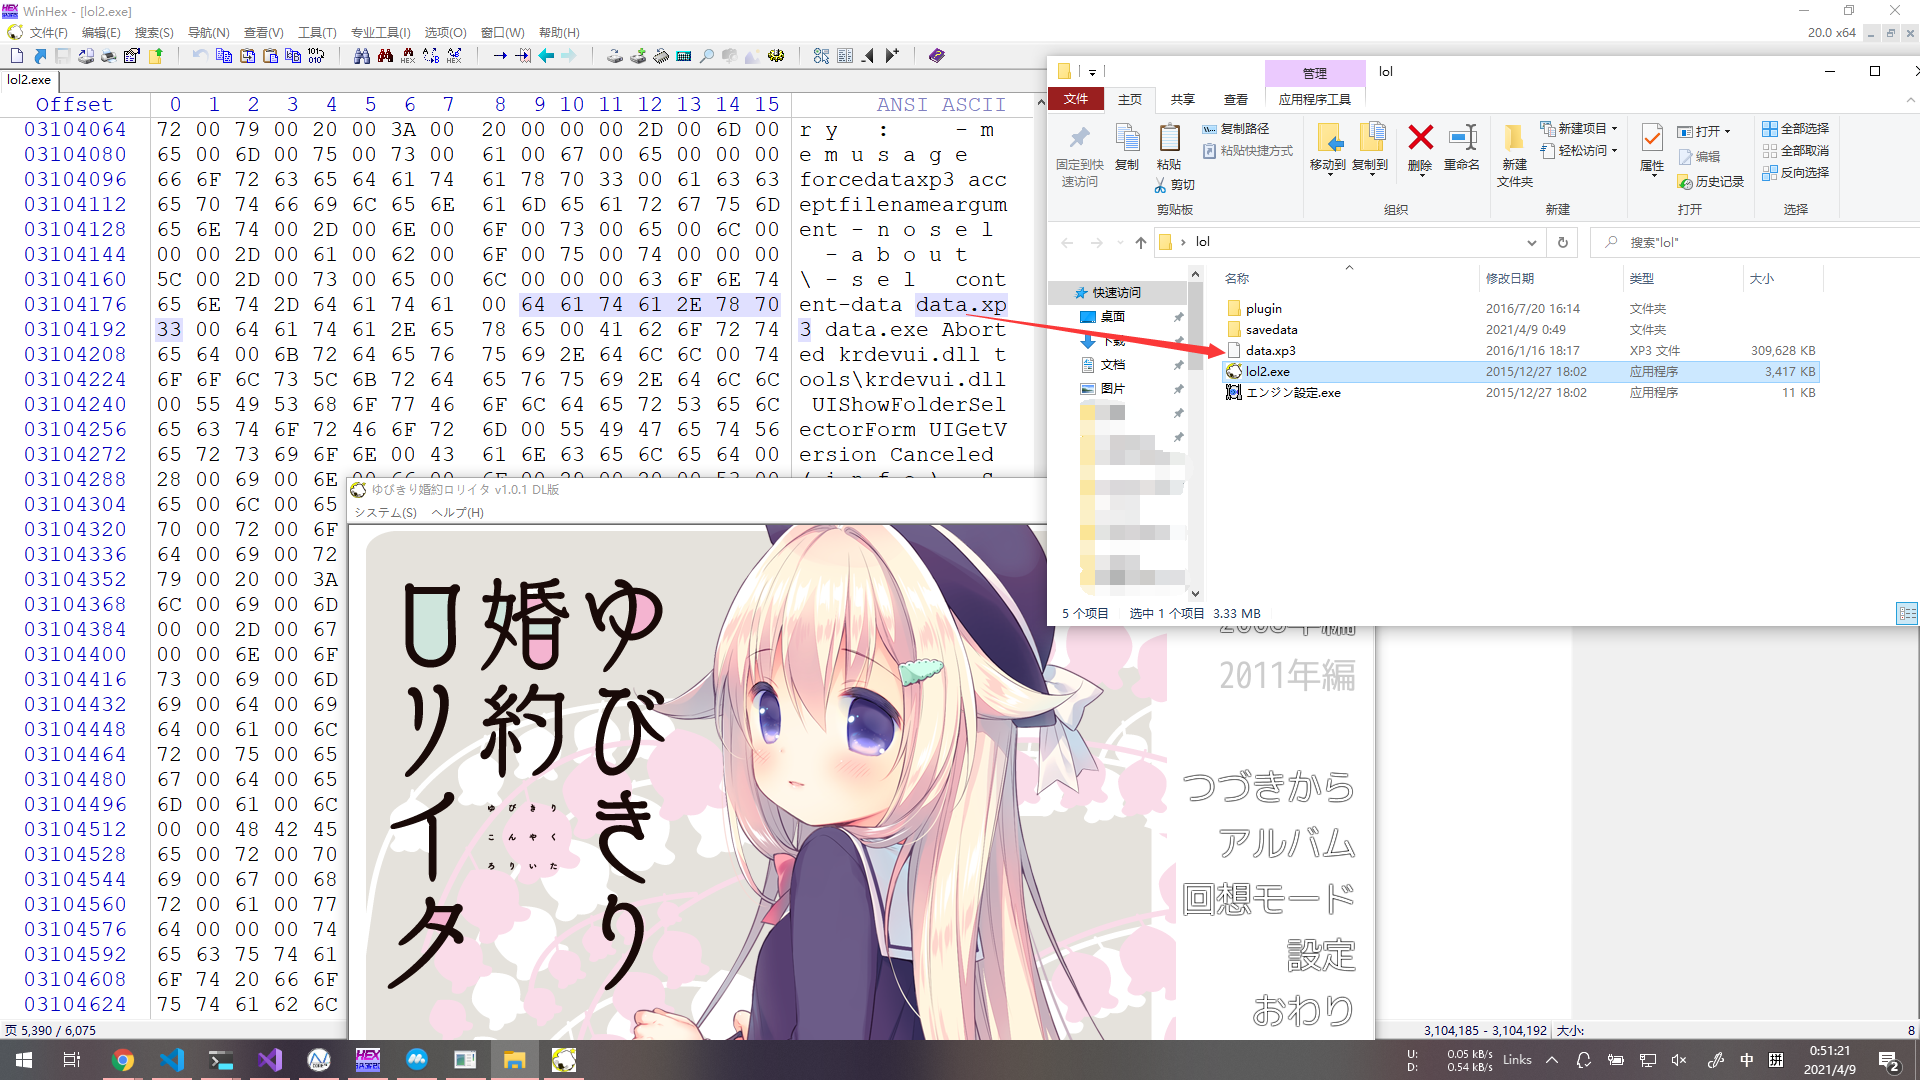The width and height of the screenshot is (1920, 1080).
Task: Open file properties icon in WinHex toolbar
Action: coord(131,56)
